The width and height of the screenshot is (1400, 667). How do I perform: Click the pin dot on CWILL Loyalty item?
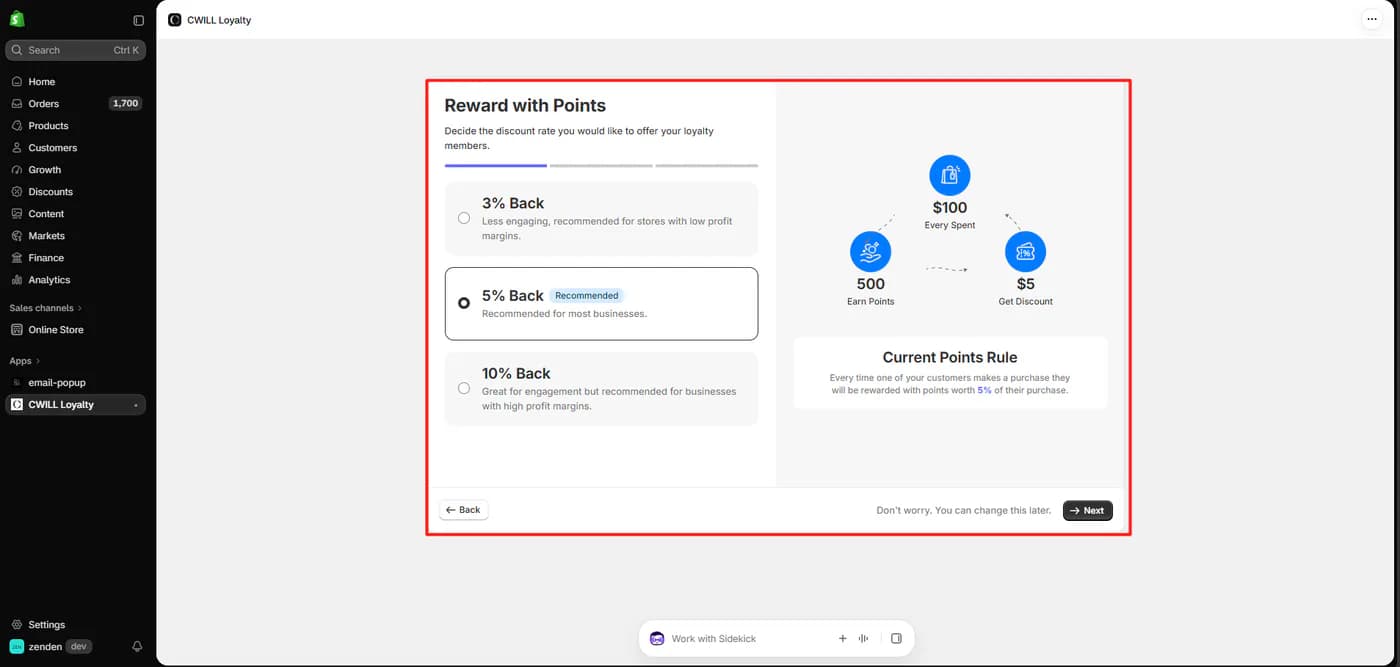click(135, 405)
